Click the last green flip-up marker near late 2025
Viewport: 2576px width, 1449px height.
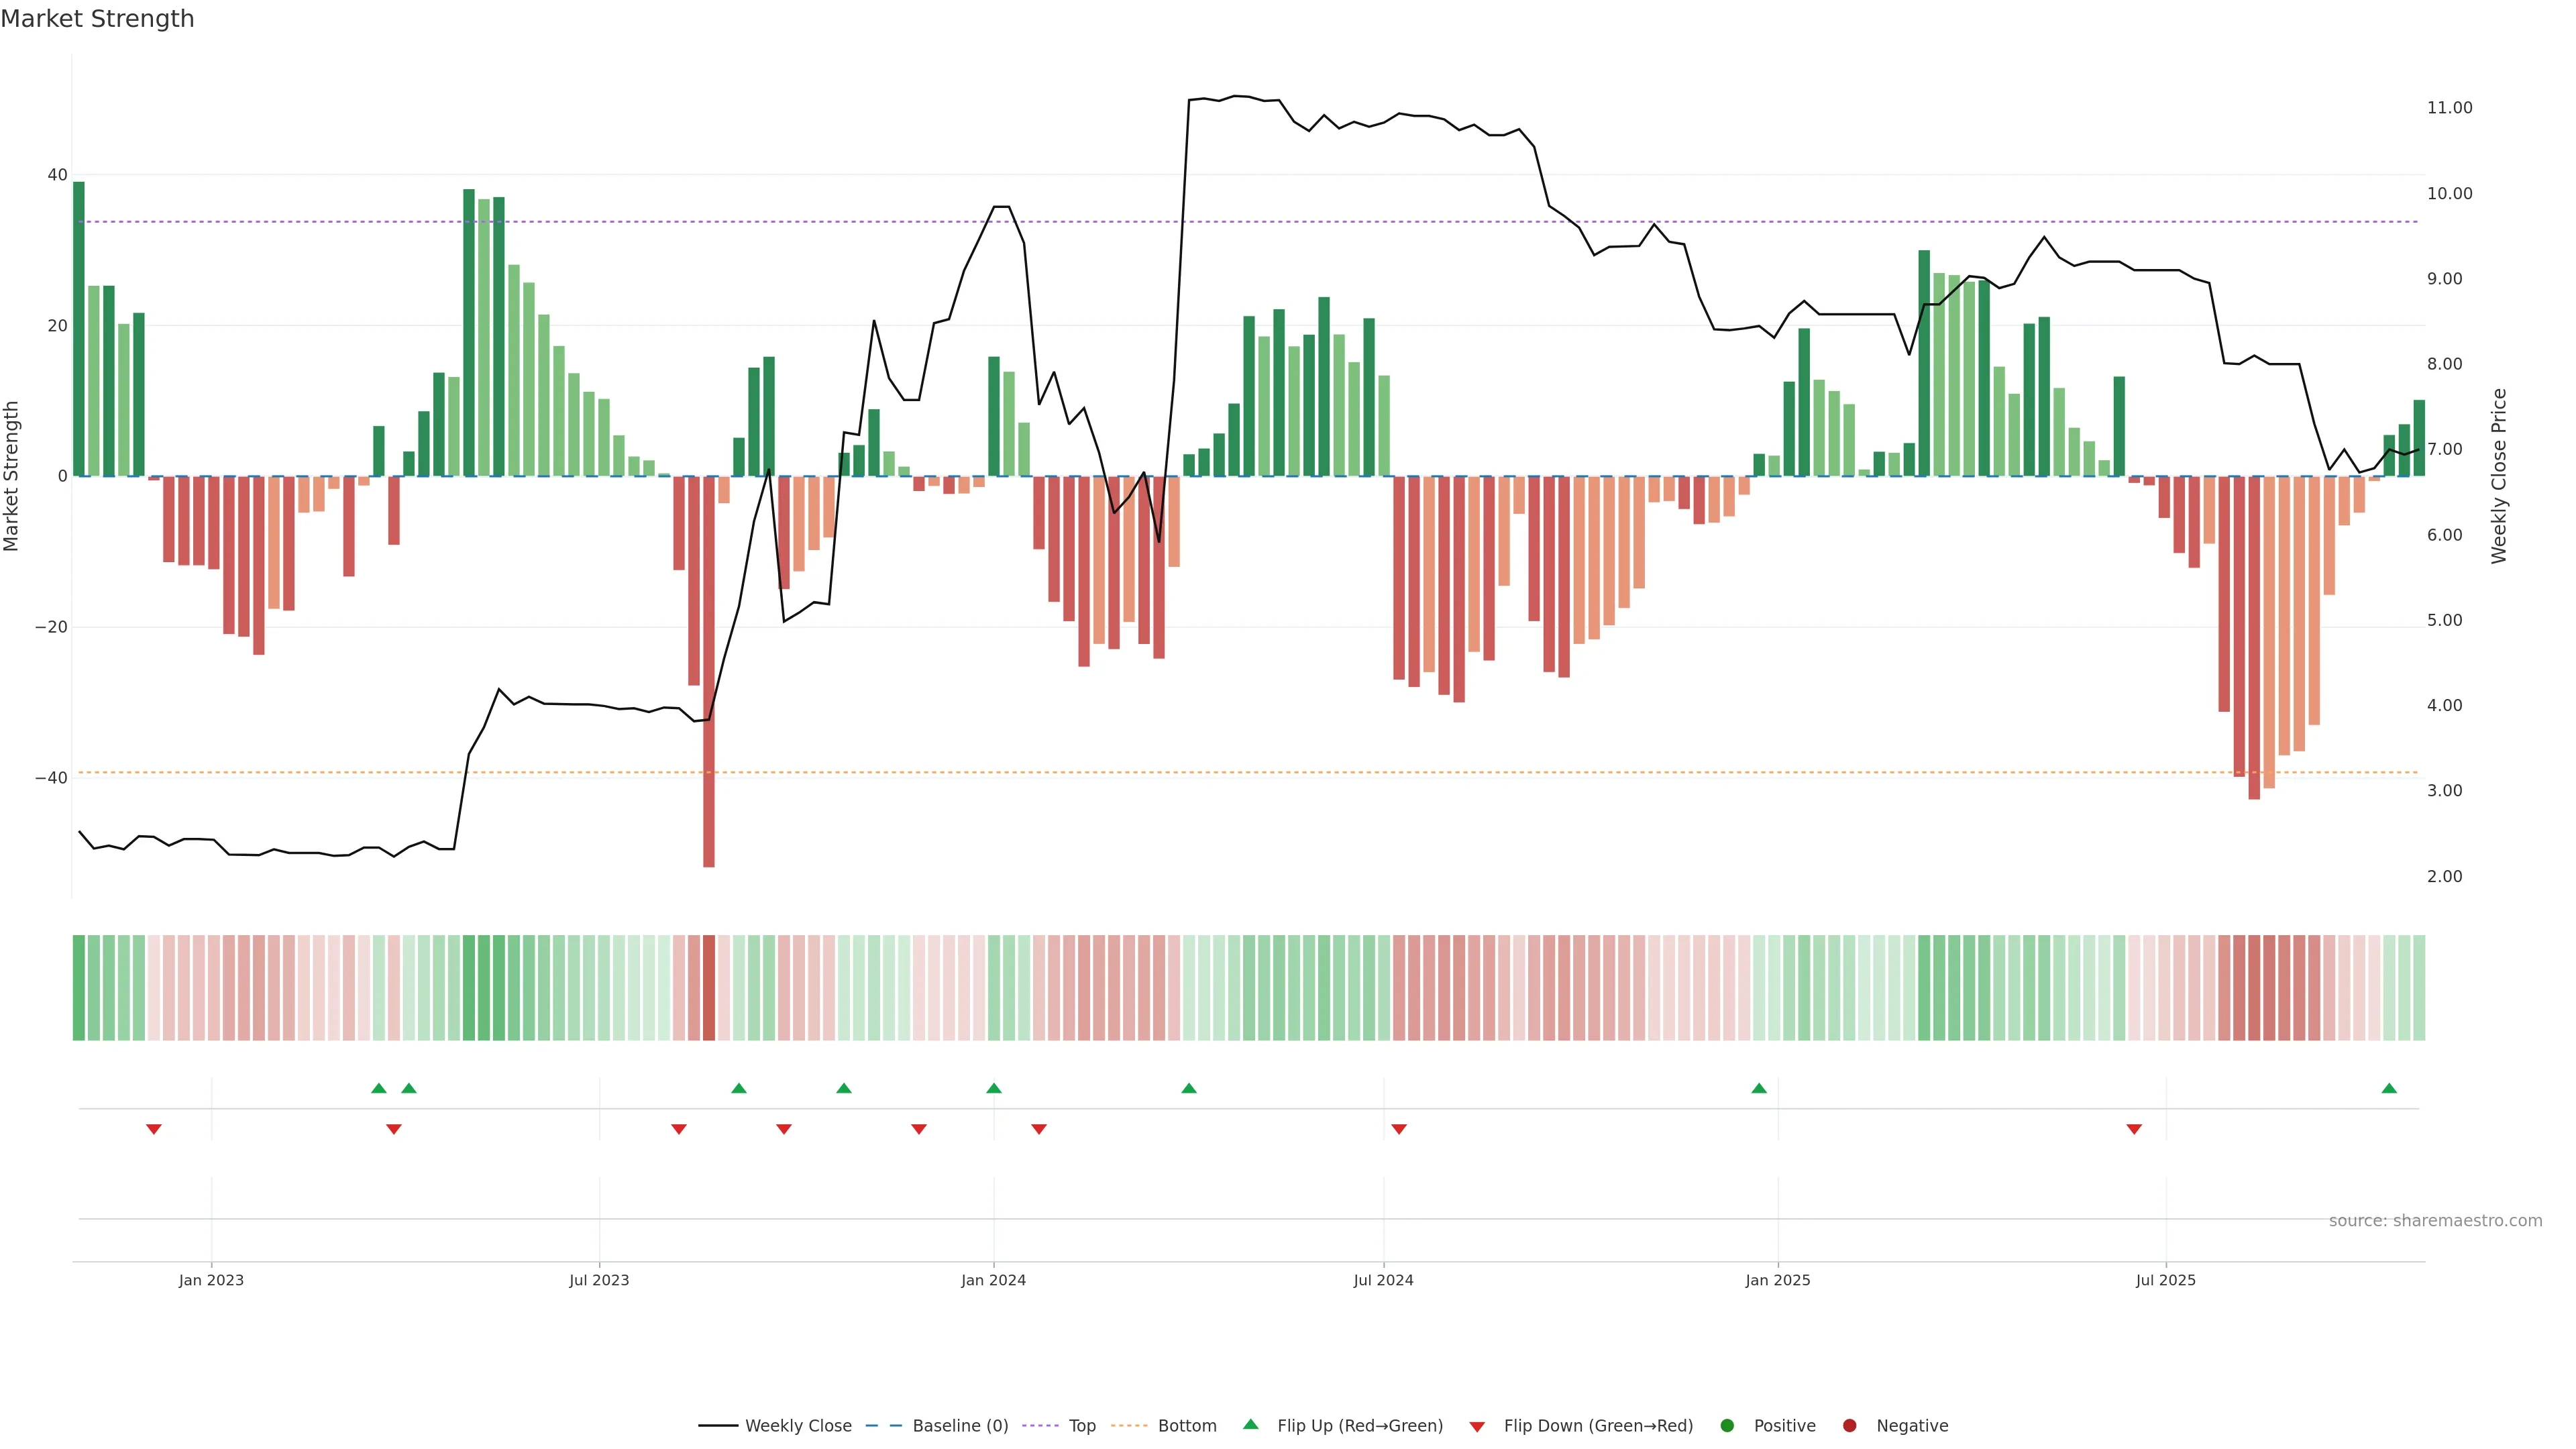2389,1088
